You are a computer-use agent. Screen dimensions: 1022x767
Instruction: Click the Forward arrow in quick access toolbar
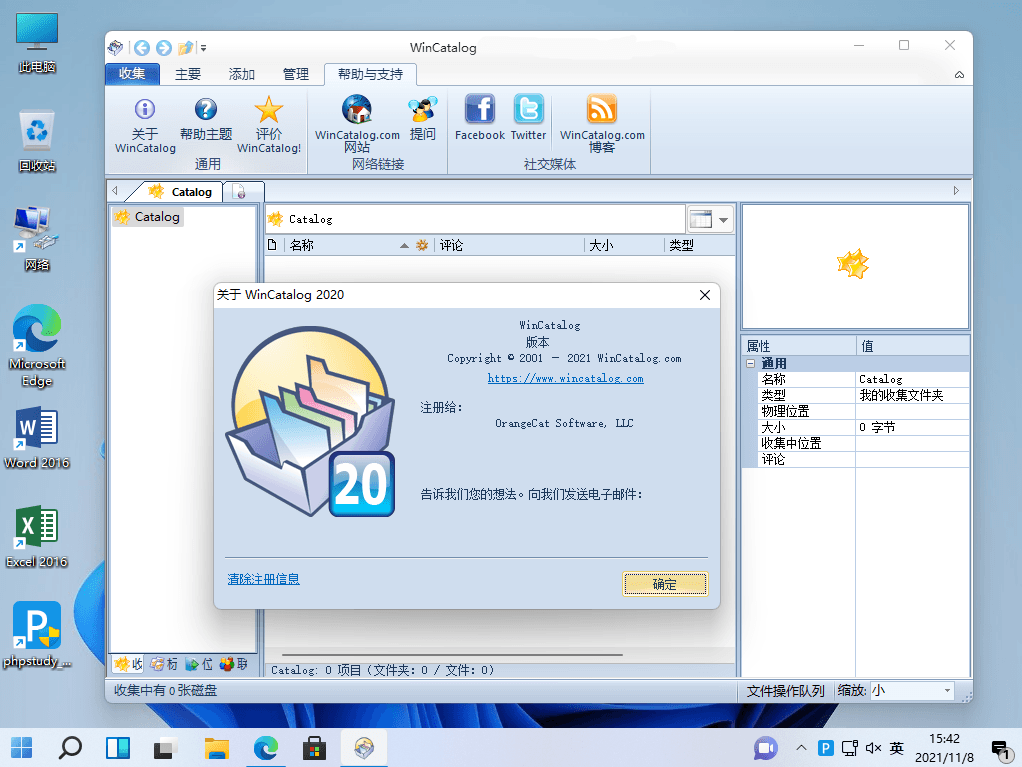click(x=164, y=48)
